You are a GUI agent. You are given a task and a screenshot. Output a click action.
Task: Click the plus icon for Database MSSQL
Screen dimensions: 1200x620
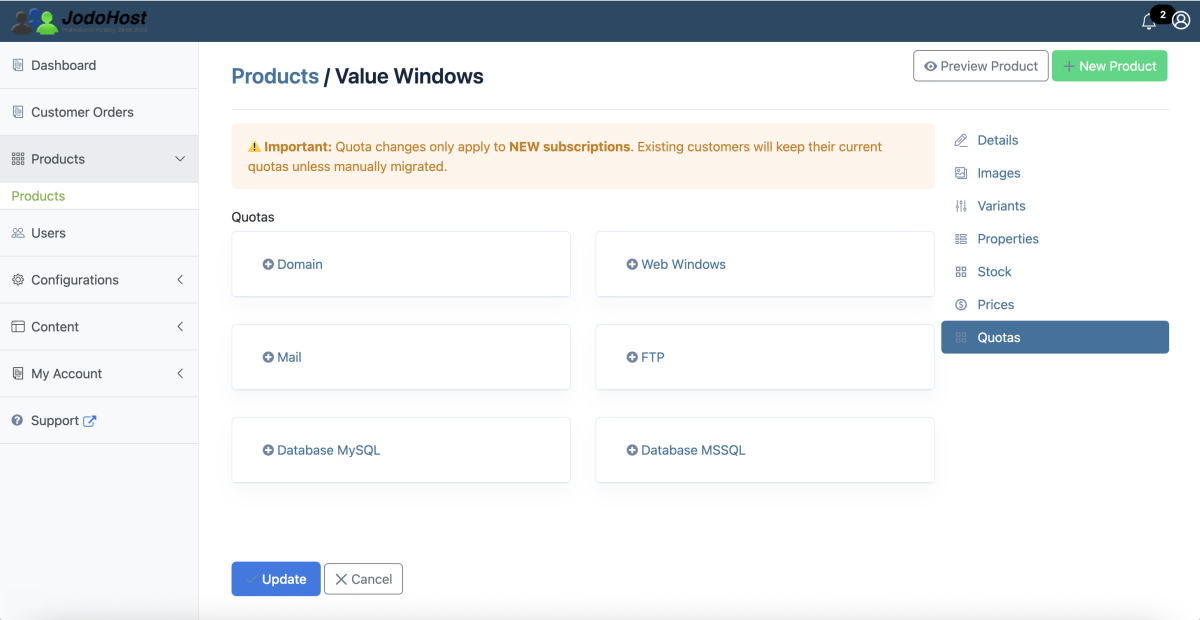pos(632,450)
